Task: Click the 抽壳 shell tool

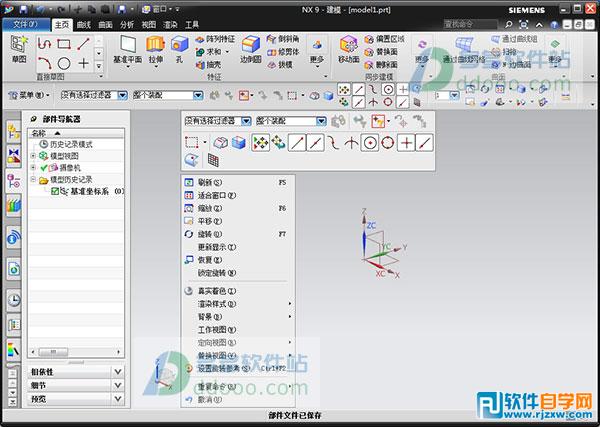Action: coord(209,65)
